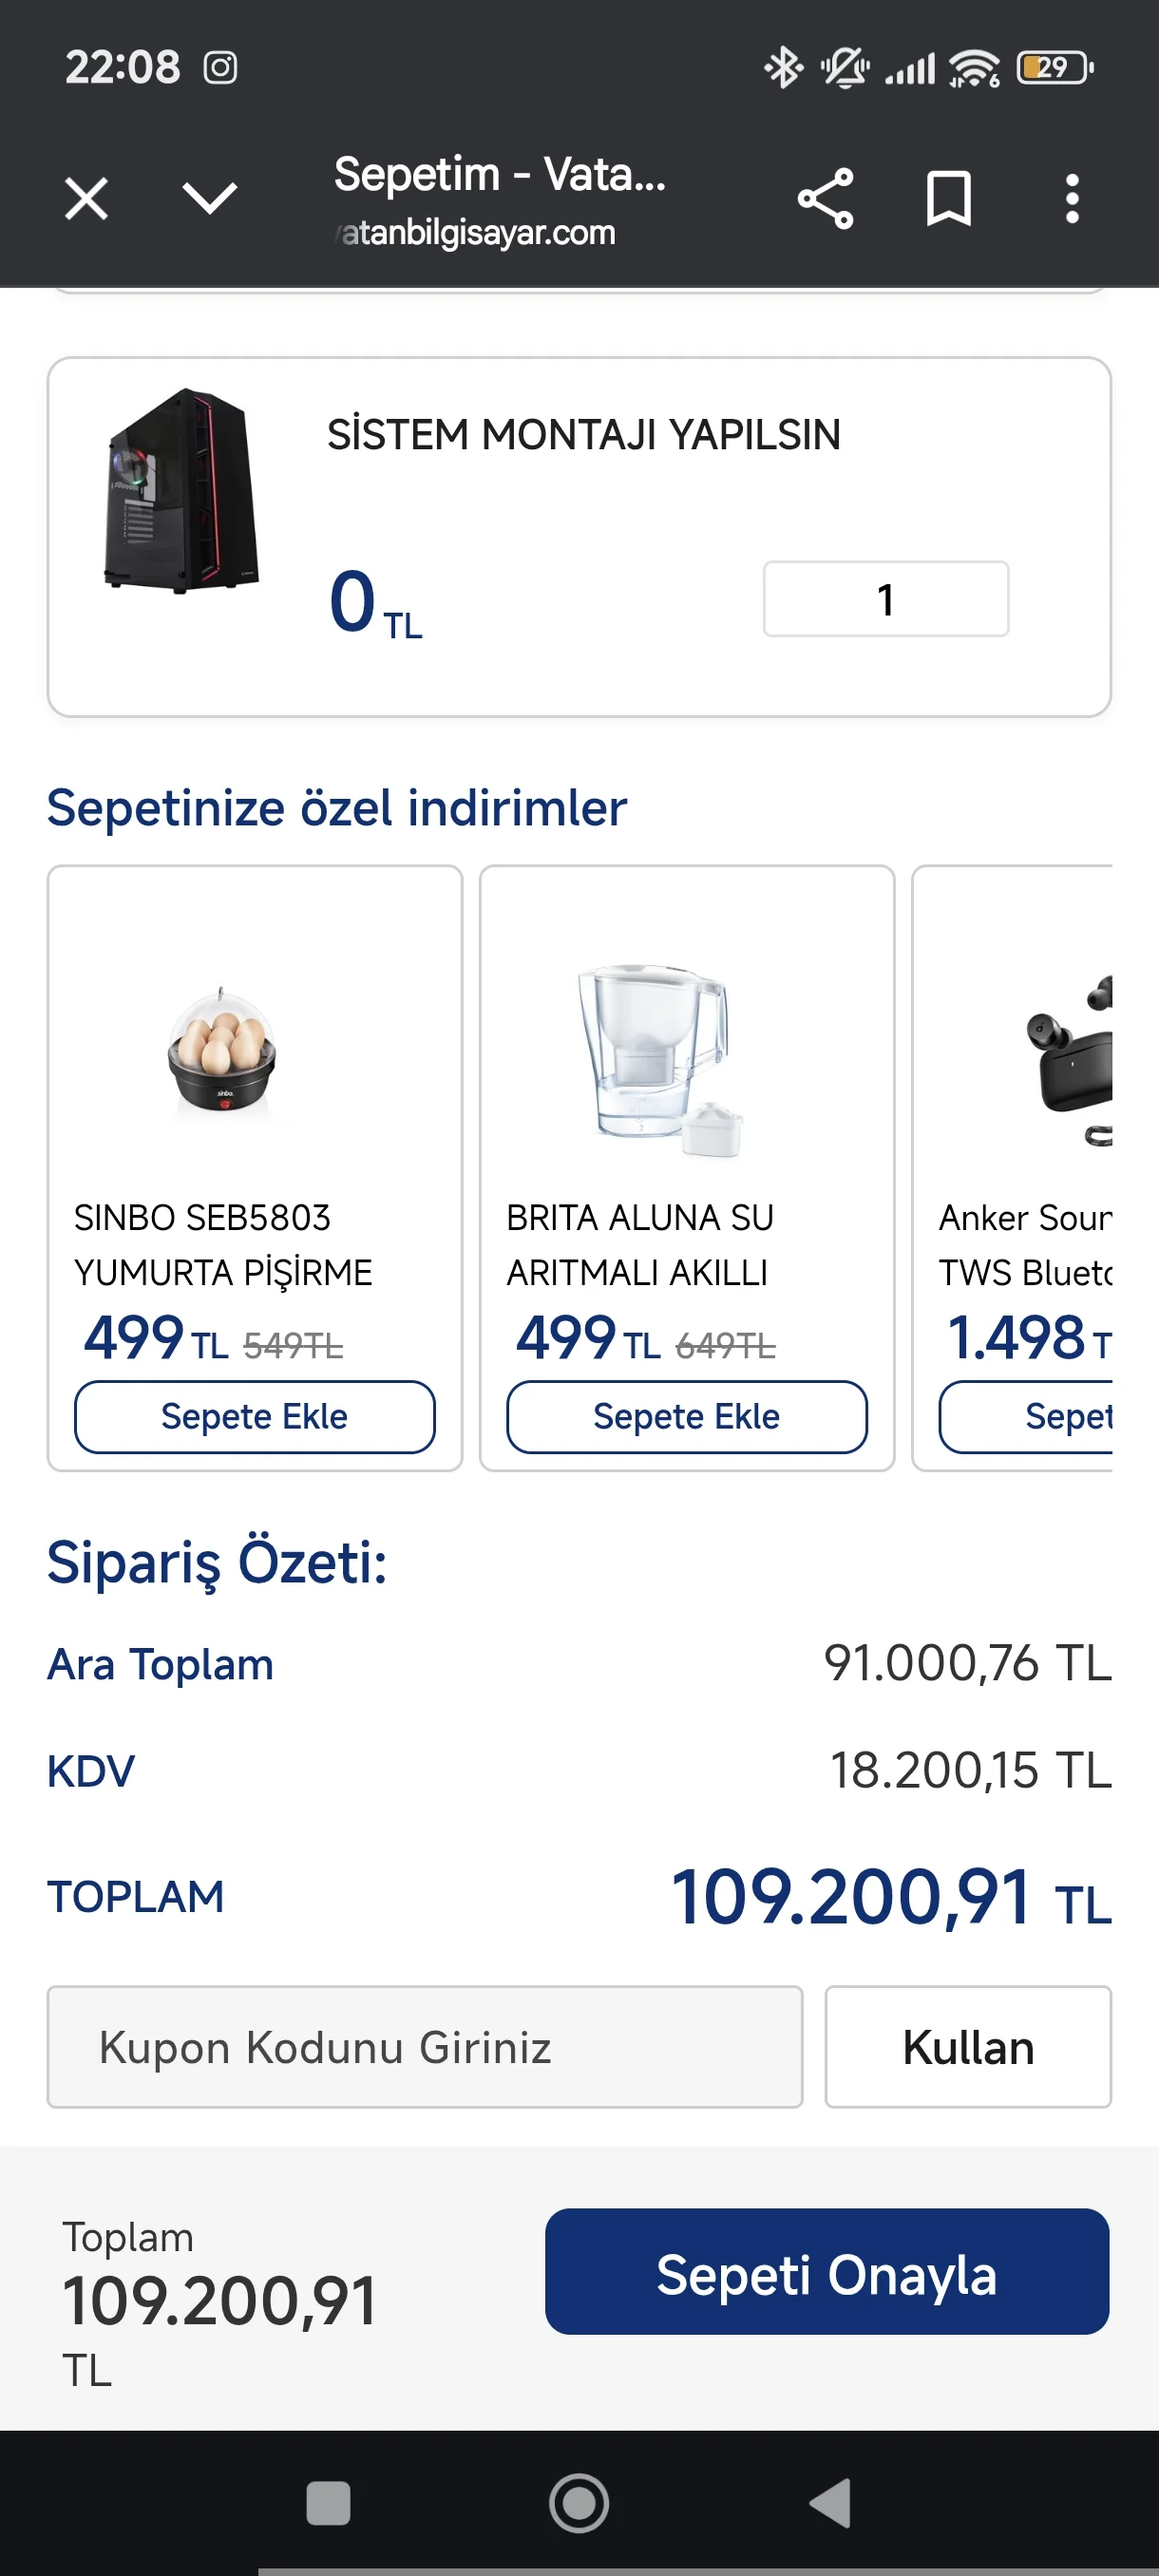Image resolution: width=1159 pixels, height=2576 pixels.
Task: Tap Android recent apps square icon
Action: pyautogui.click(x=328, y=2504)
